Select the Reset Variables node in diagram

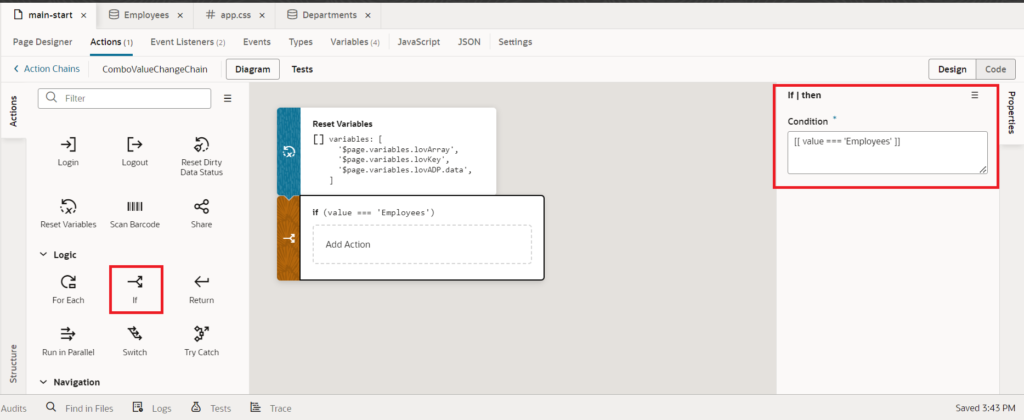[387, 152]
